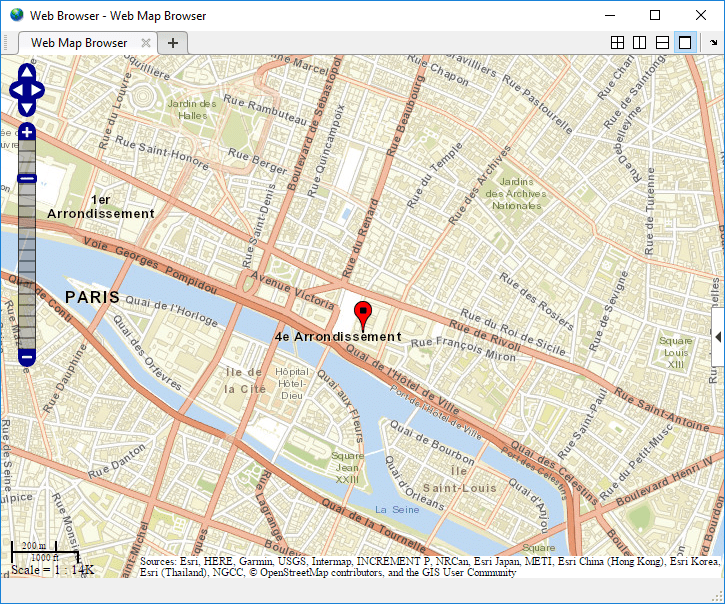Expand the collapsed right side panel
This screenshot has width=725, height=604.
pyautogui.click(x=718, y=337)
